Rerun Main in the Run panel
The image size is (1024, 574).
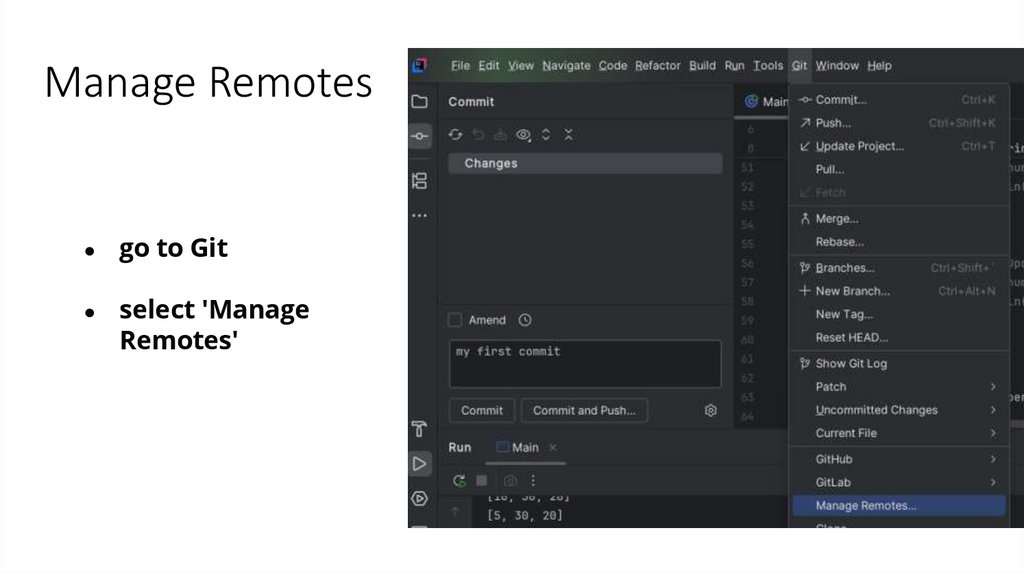(459, 481)
